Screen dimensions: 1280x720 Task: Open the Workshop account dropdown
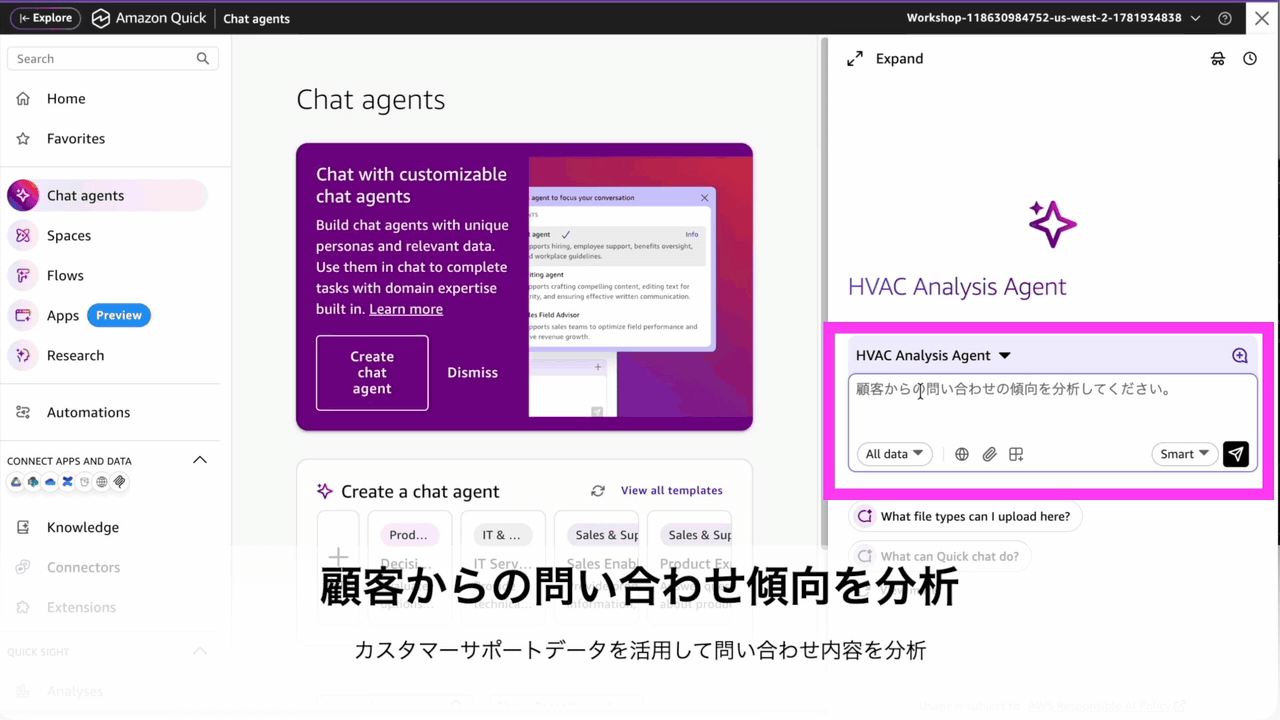coord(1054,18)
